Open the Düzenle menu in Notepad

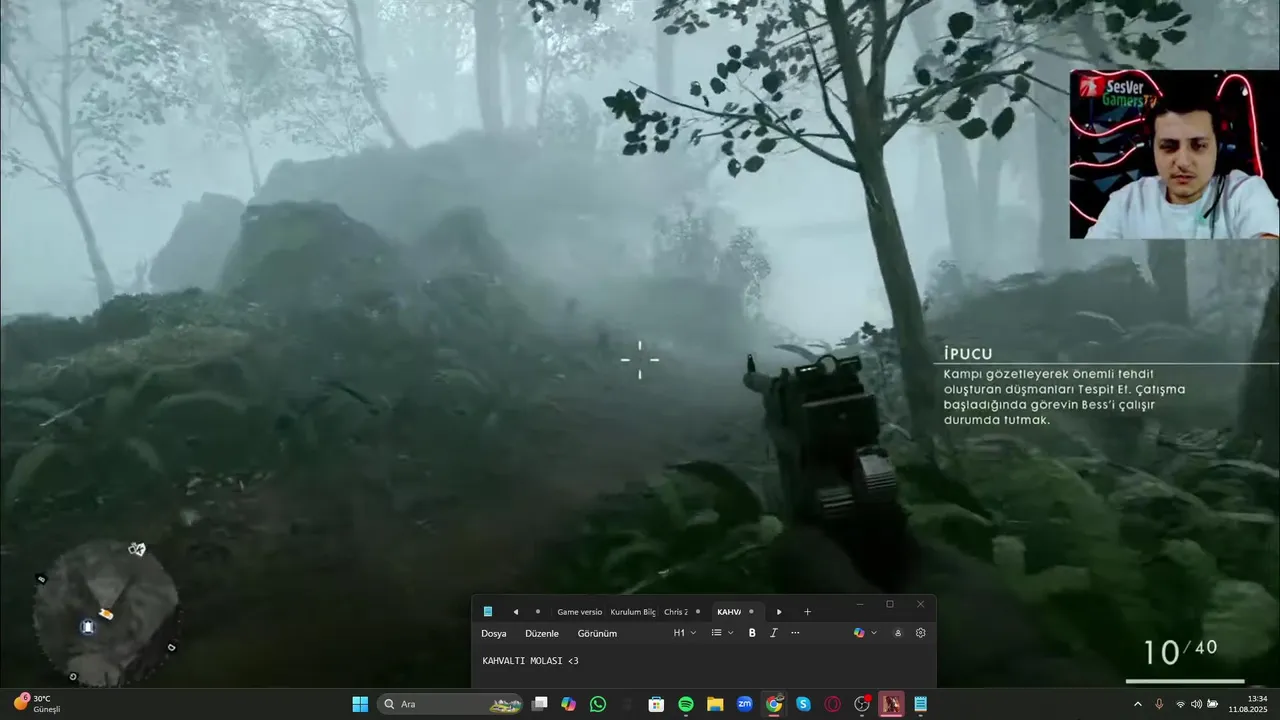coord(542,633)
